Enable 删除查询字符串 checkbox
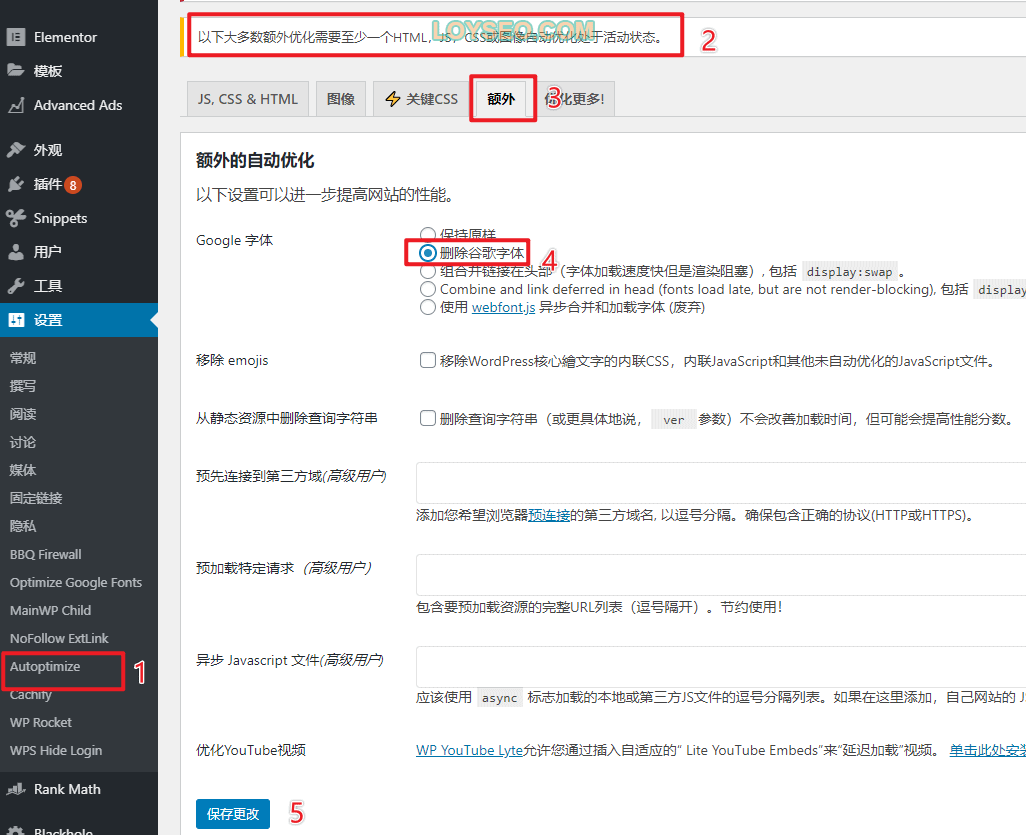The image size is (1026, 835). coord(427,418)
